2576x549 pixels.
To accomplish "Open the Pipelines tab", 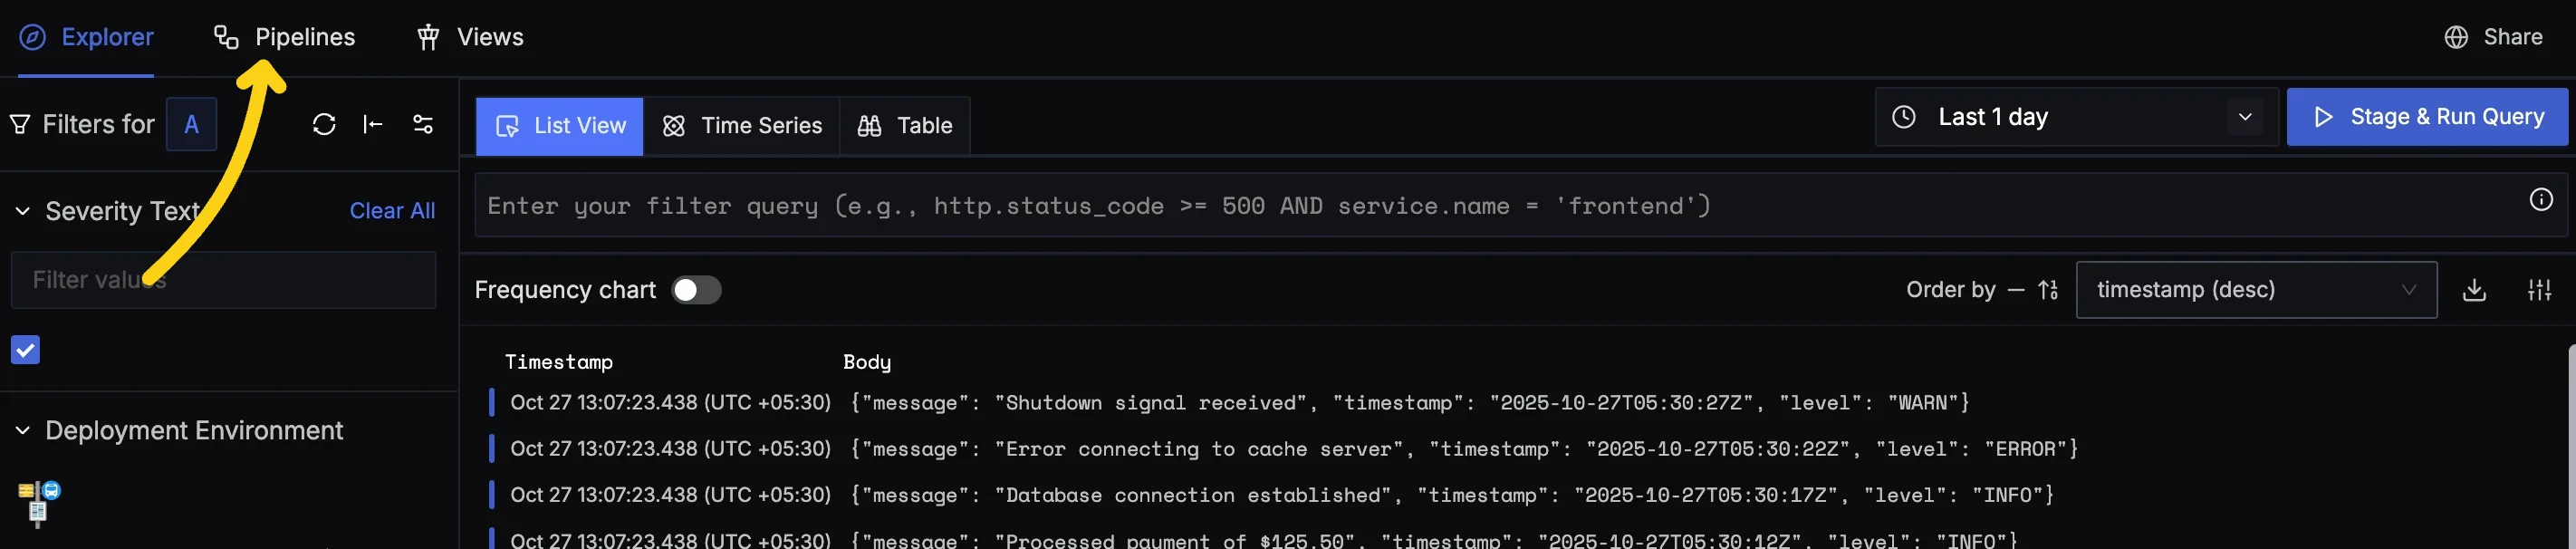I will [x=285, y=36].
